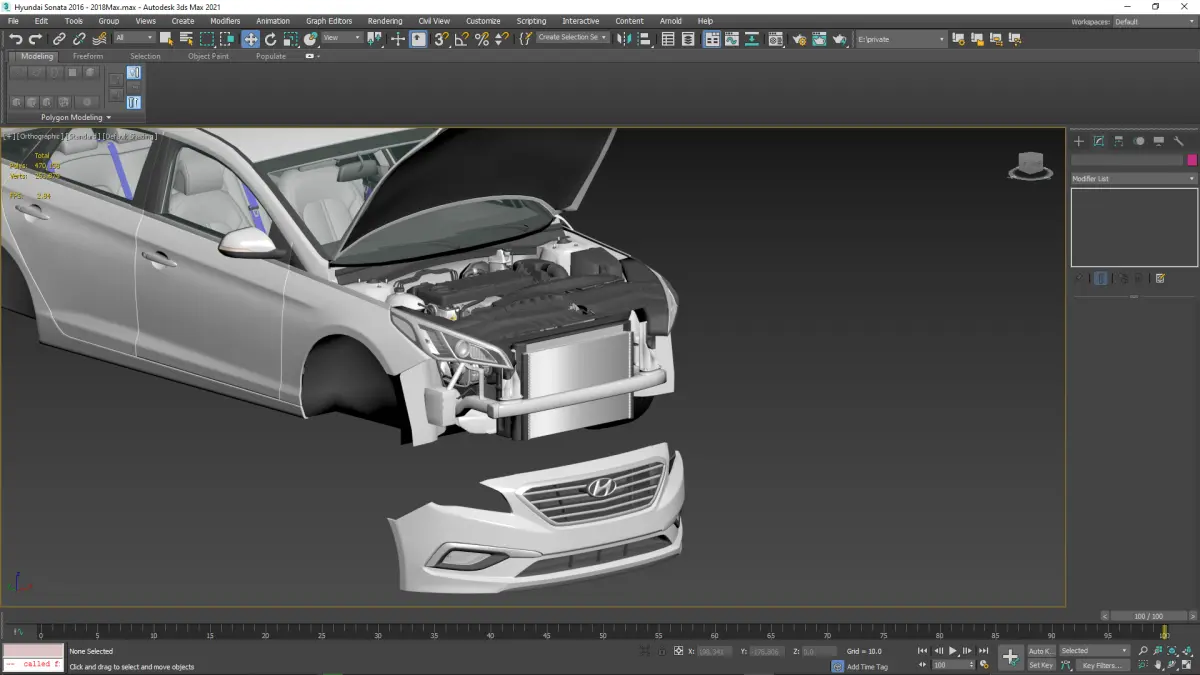Image resolution: width=1200 pixels, height=675 pixels.
Task: Expand the Modifier List dropdown
Action: 1134,179
